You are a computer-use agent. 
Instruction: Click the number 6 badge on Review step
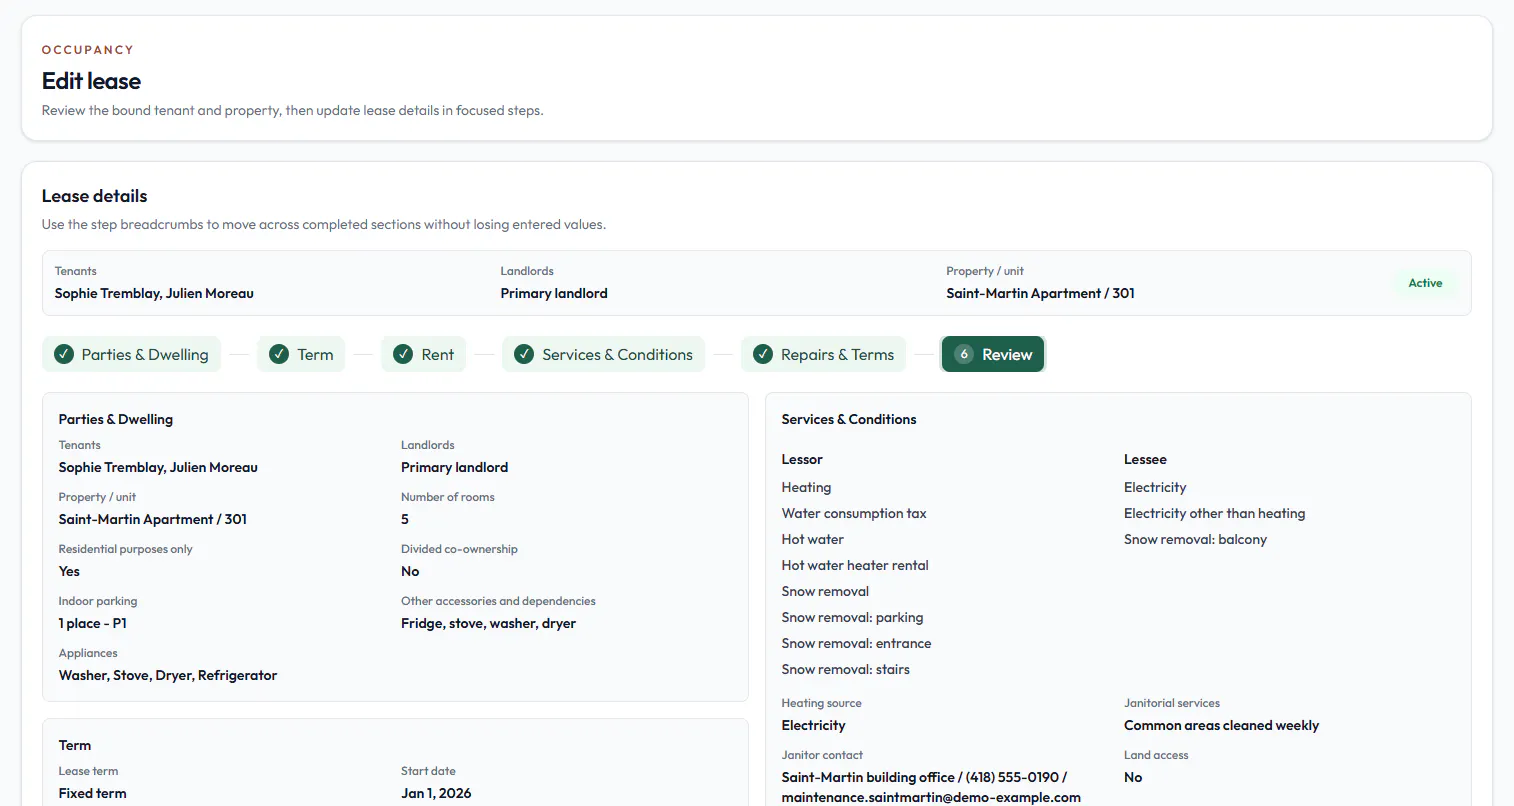[x=964, y=354]
